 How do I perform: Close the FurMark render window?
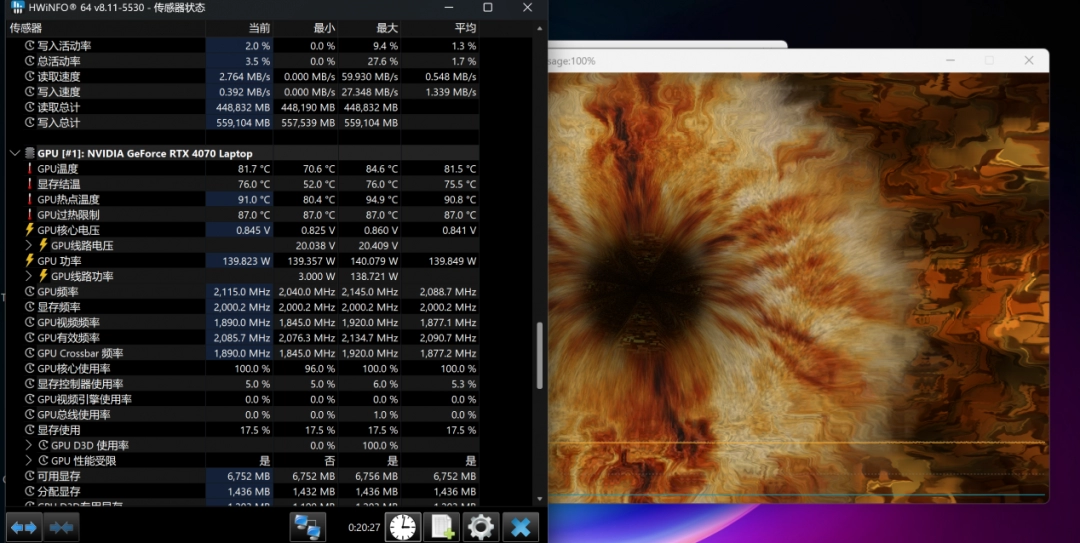(1029, 61)
